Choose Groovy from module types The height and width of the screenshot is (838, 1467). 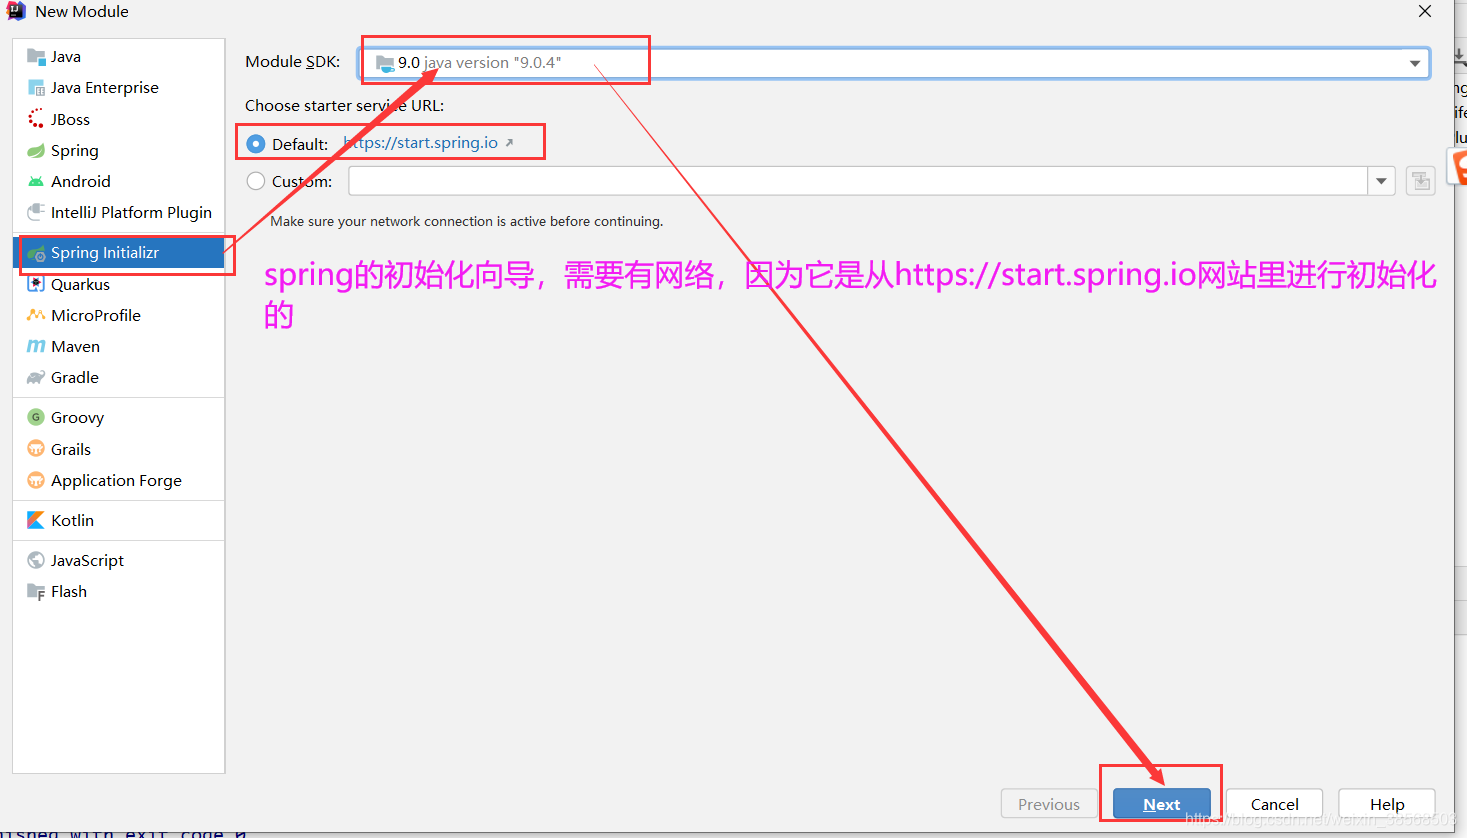click(x=119, y=417)
